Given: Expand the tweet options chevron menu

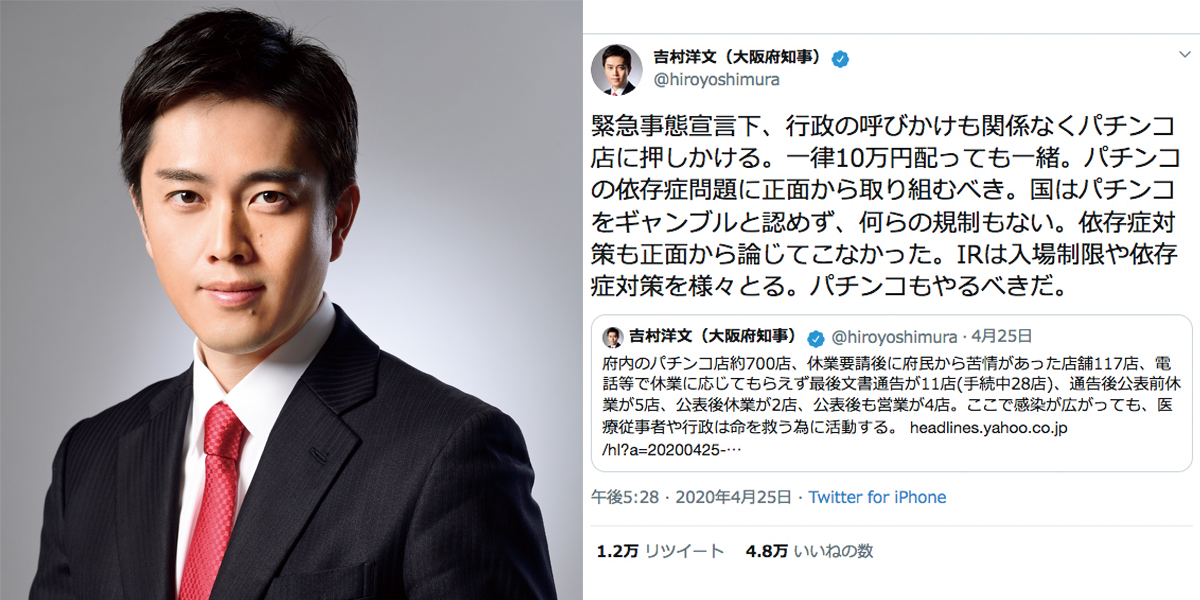Looking at the screenshot, I should point(1184,53).
